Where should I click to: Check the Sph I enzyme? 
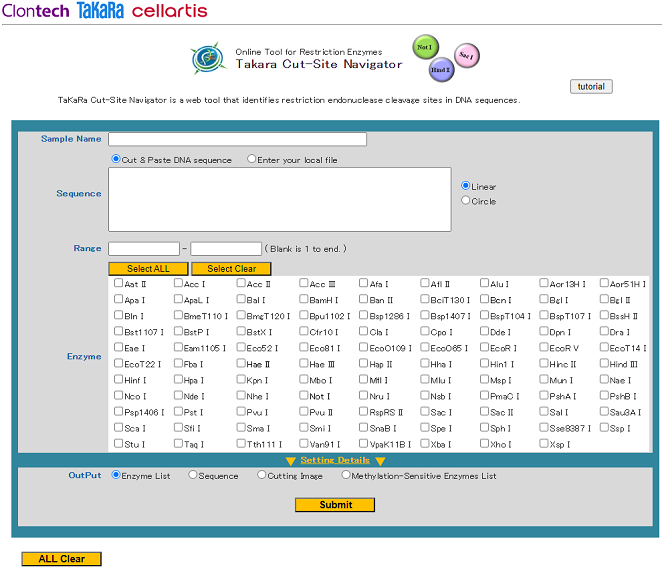[484, 427]
